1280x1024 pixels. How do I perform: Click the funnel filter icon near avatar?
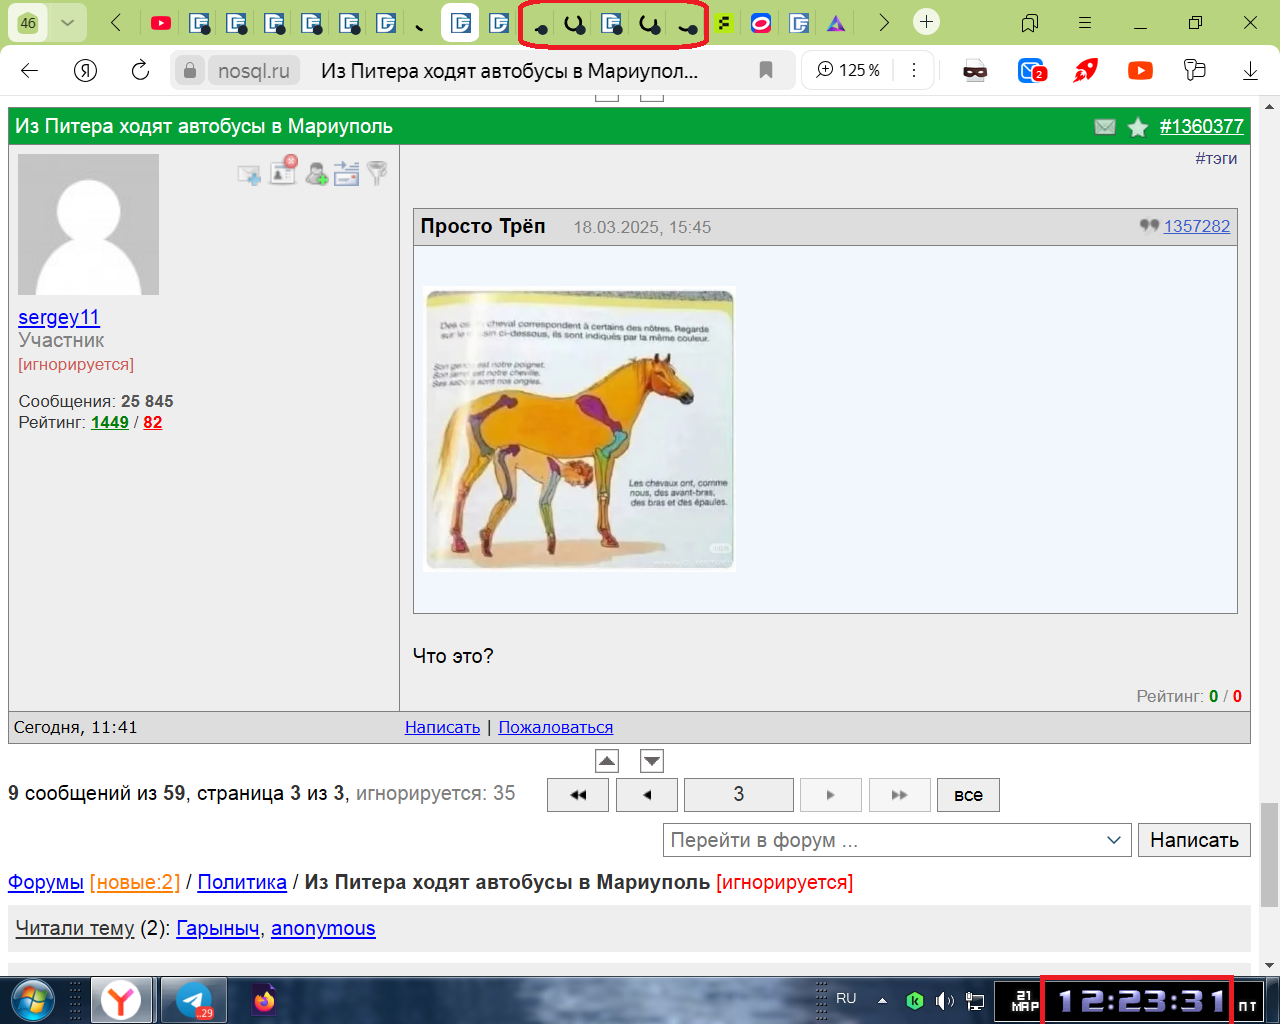coord(377,173)
